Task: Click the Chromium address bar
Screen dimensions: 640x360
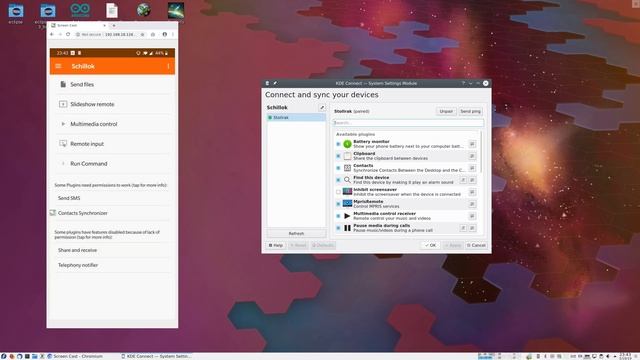Action: 110,35
